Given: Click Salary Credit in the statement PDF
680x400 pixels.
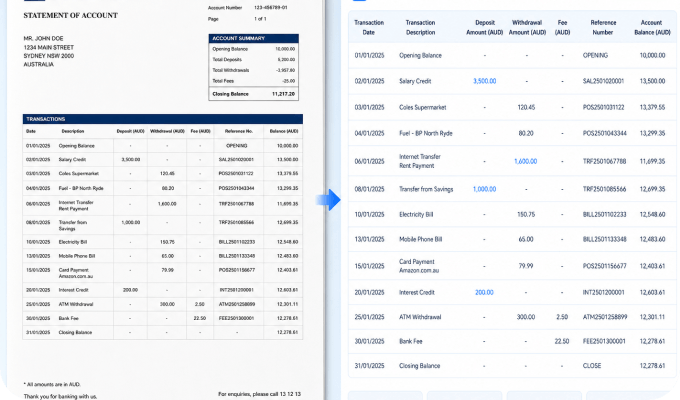Looking at the screenshot, I should (x=72, y=160).
